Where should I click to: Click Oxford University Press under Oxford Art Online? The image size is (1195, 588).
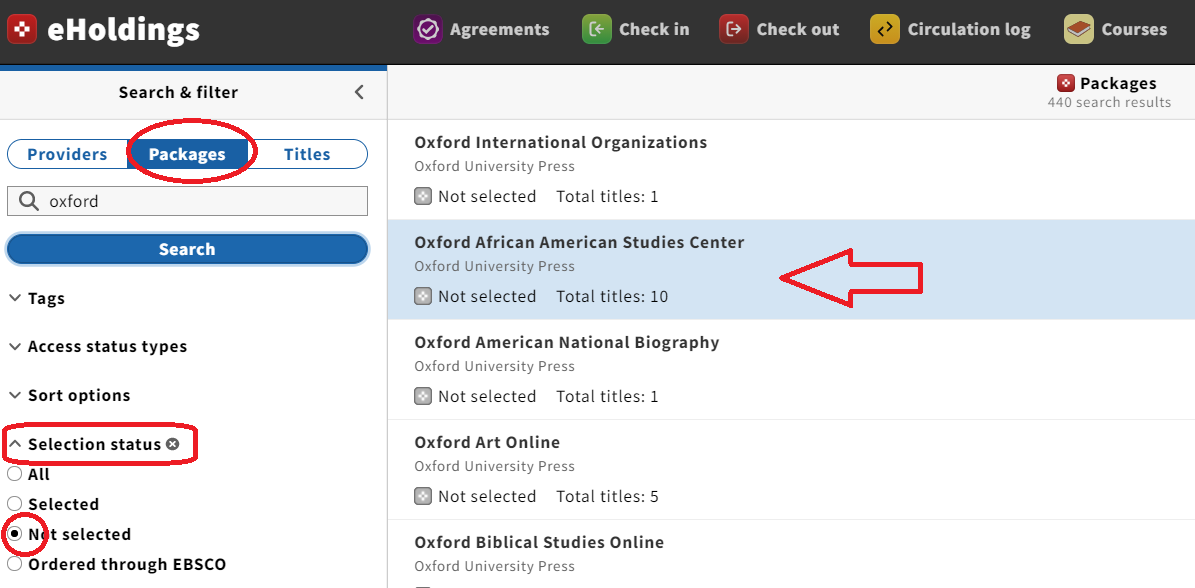pos(495,466)
